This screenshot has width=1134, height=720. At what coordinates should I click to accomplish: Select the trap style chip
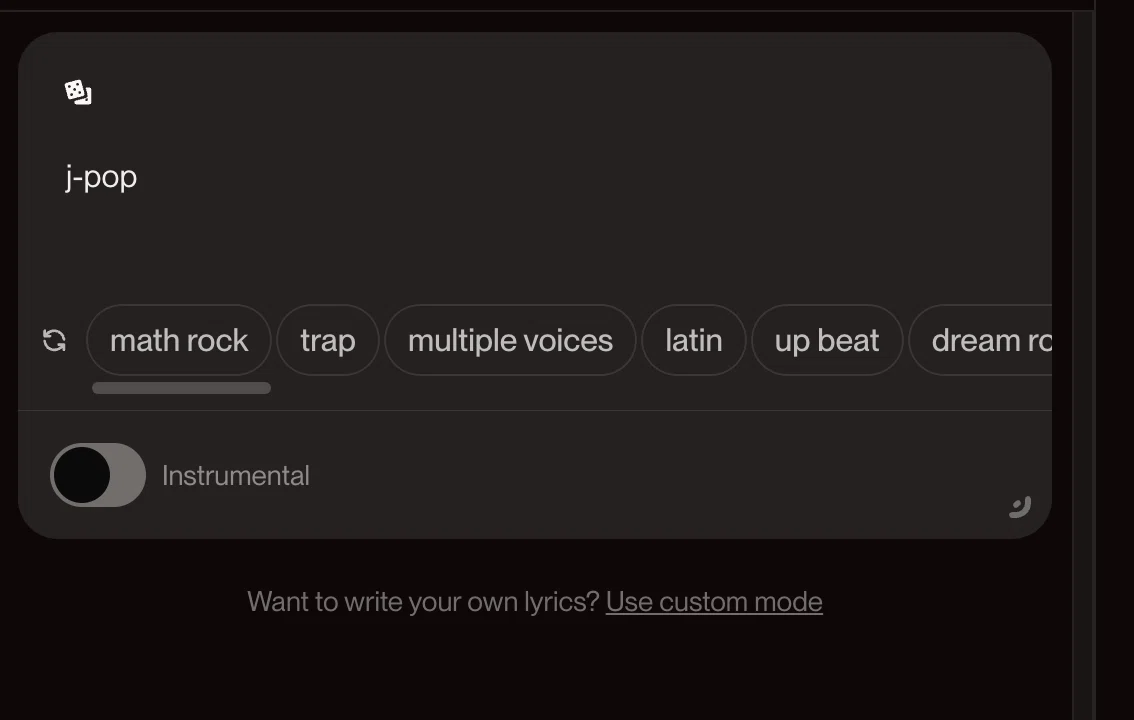coord(328,340)
